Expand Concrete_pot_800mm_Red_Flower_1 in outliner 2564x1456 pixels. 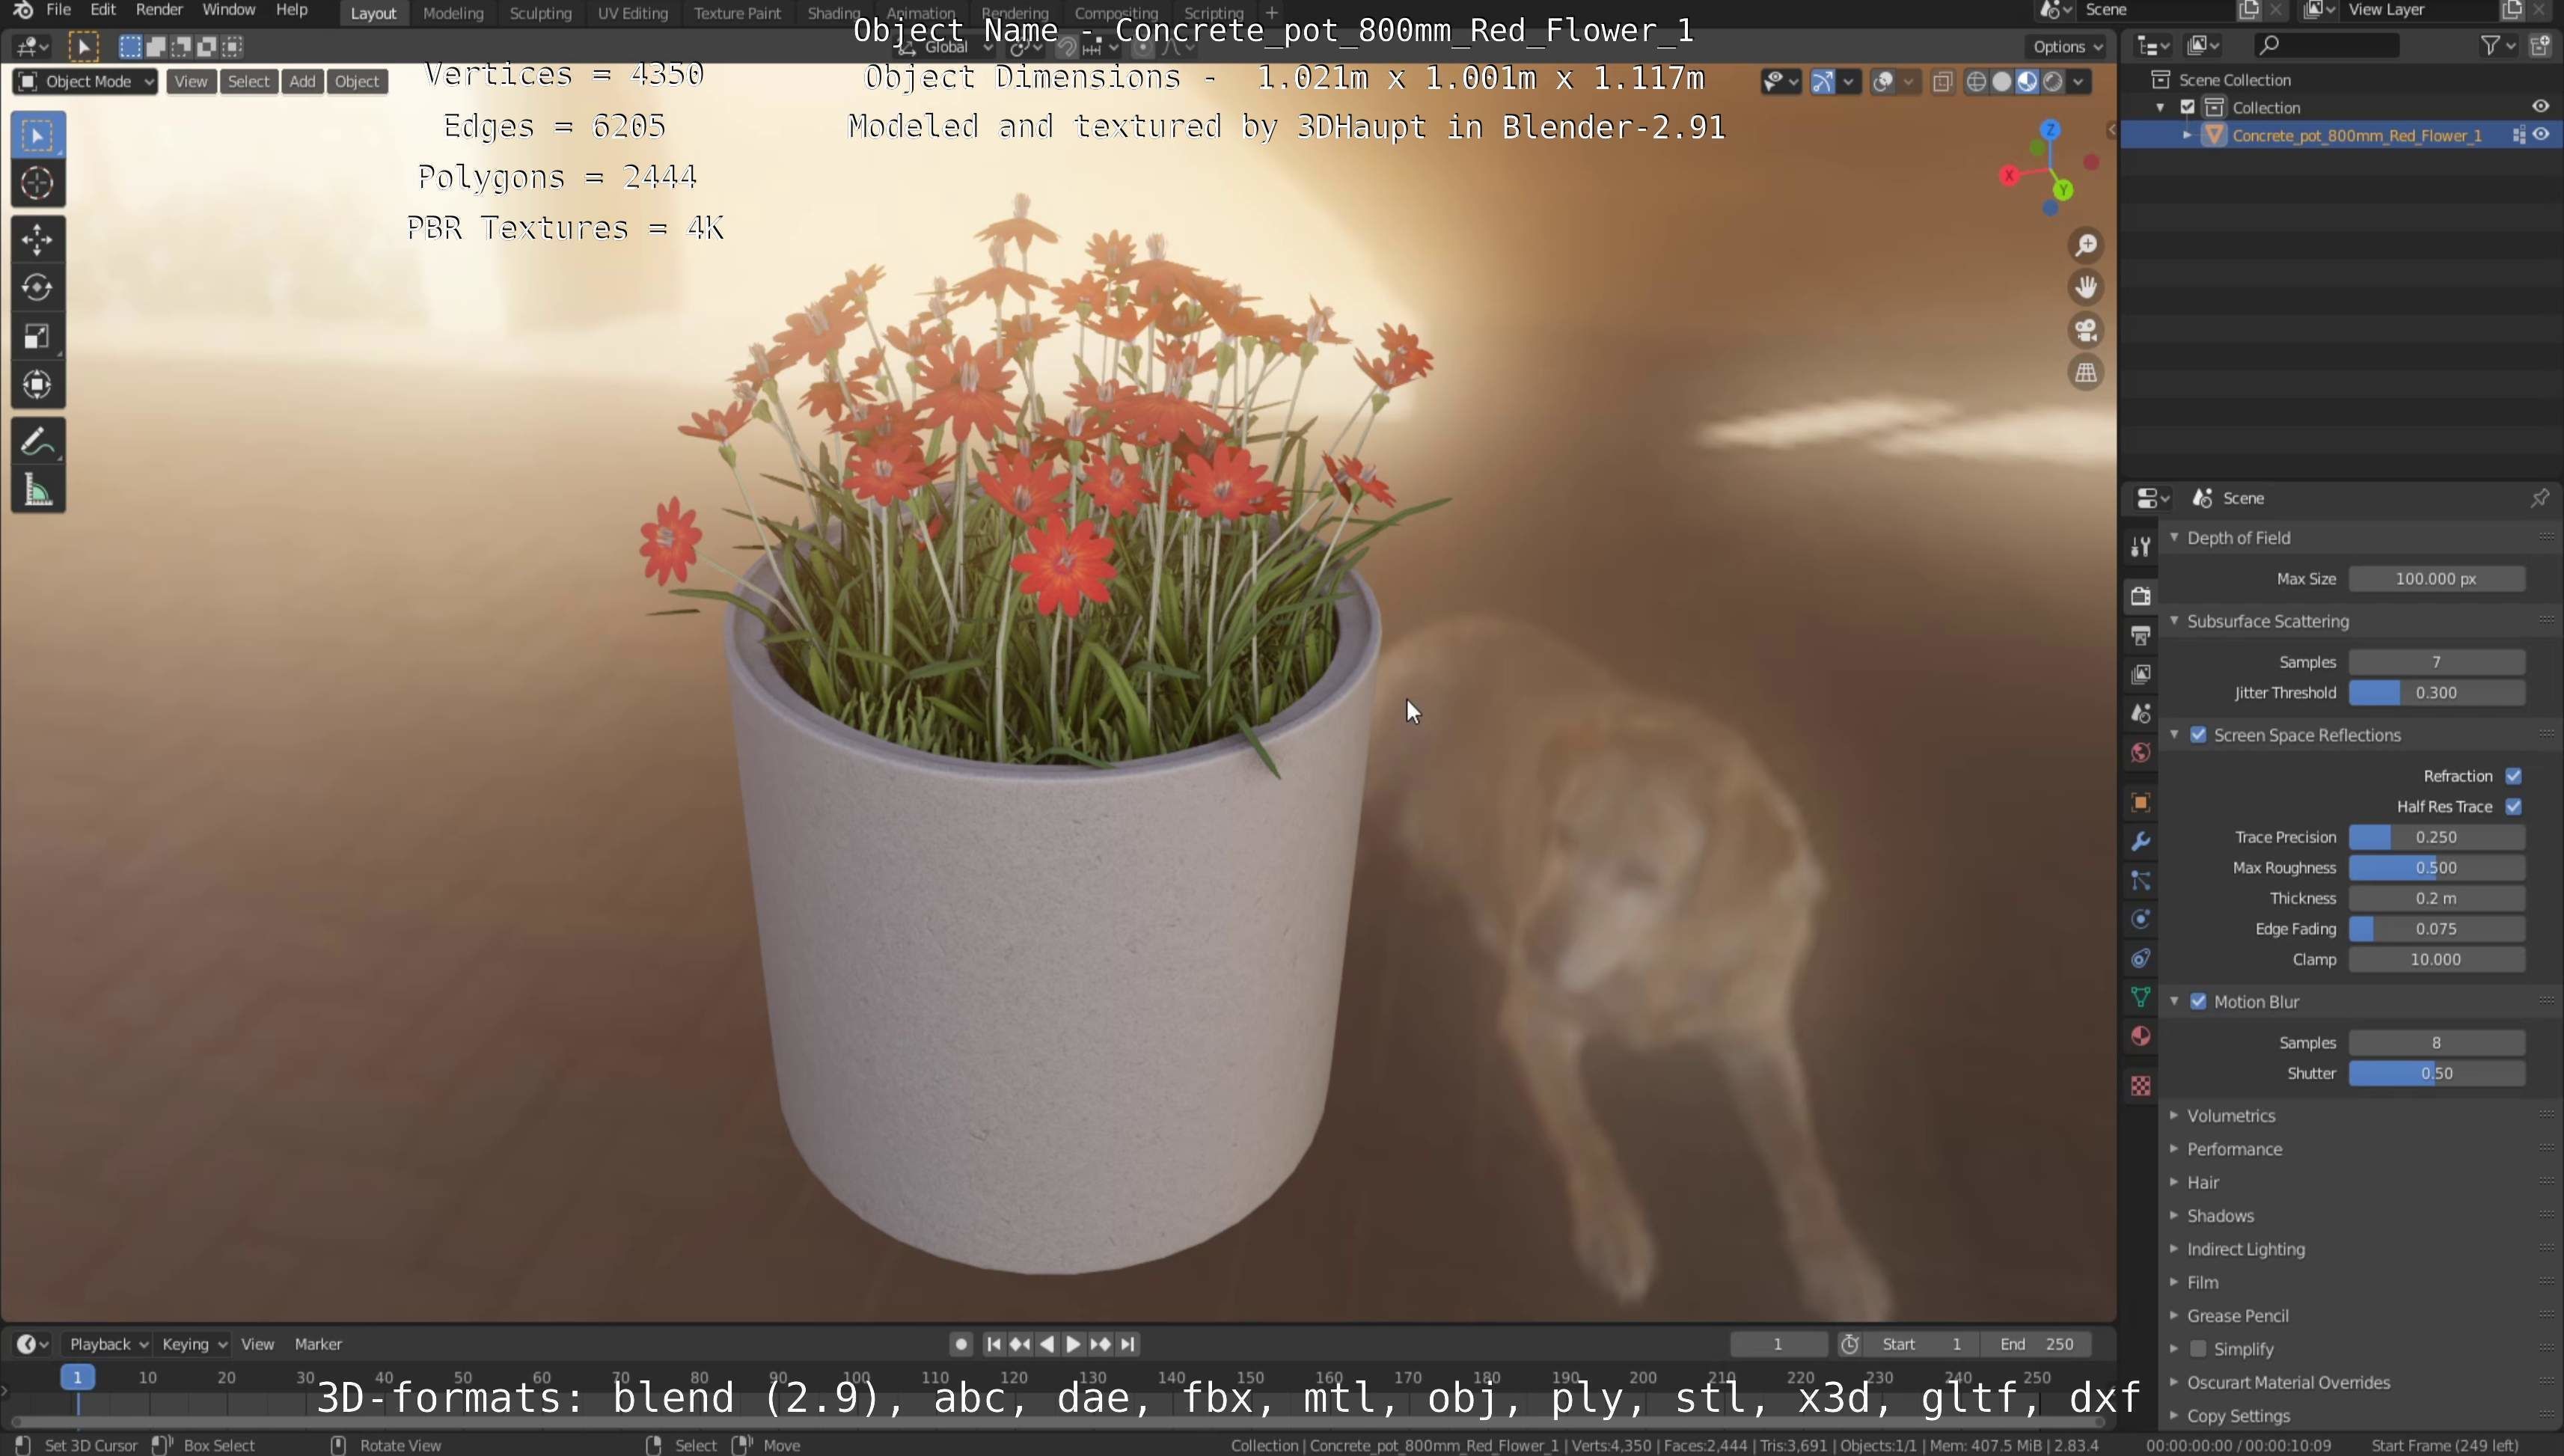pos(2187,135)
